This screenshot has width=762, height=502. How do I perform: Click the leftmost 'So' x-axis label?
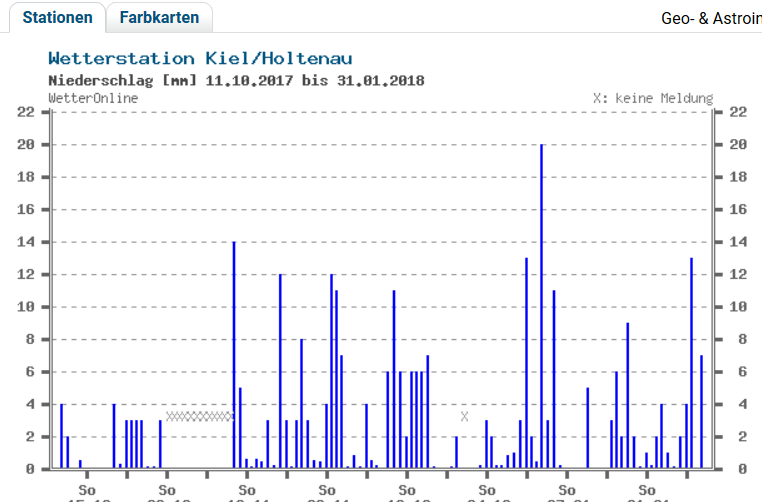[x=87, y=490]
